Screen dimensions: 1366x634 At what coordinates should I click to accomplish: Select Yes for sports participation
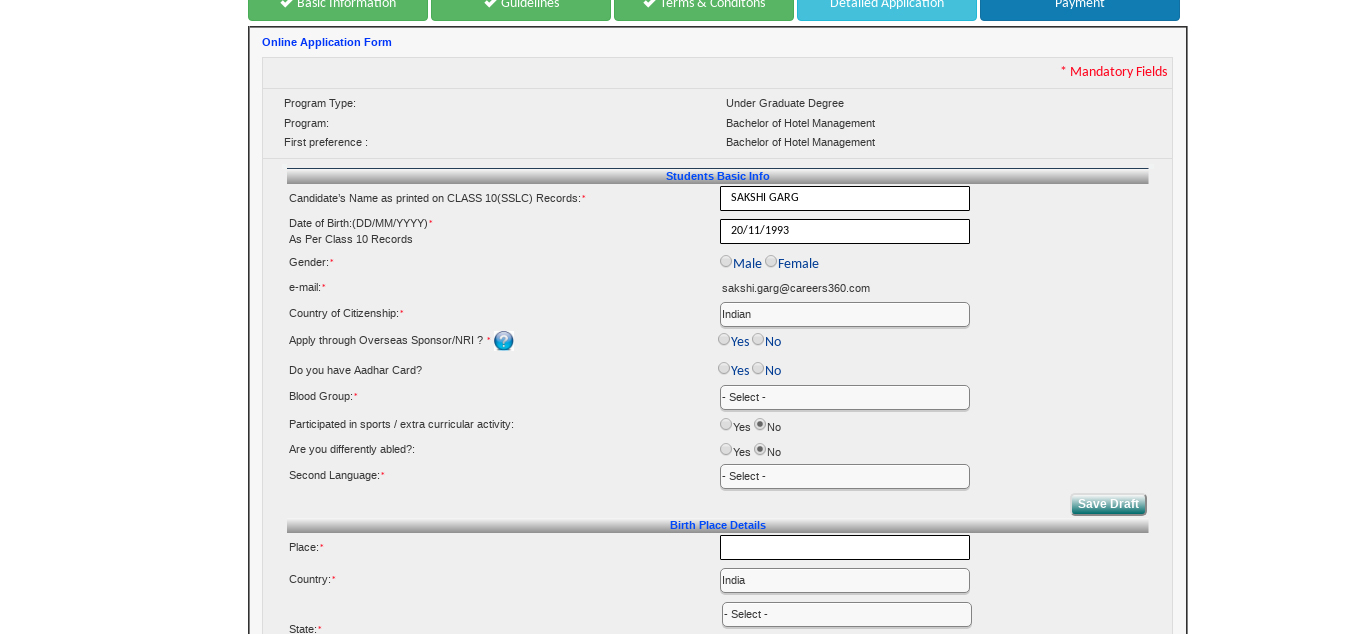tap(726, 423)
